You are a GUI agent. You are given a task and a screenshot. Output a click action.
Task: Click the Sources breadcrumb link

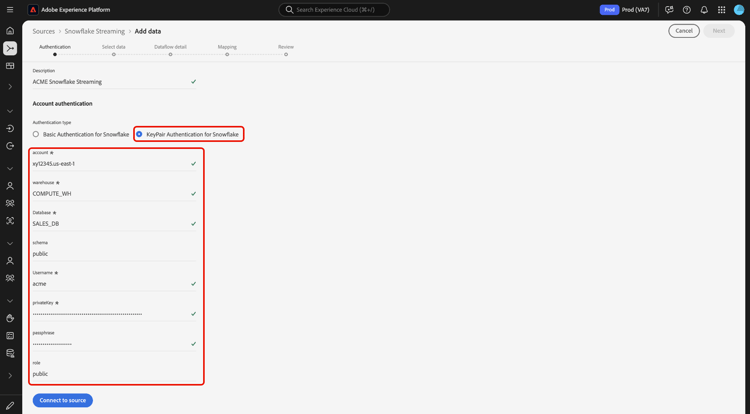[x=44, y=31]
